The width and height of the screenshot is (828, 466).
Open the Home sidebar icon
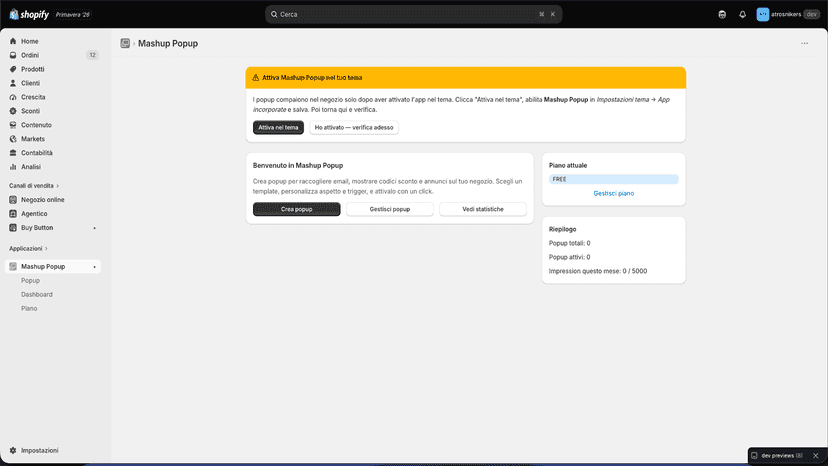13,41
